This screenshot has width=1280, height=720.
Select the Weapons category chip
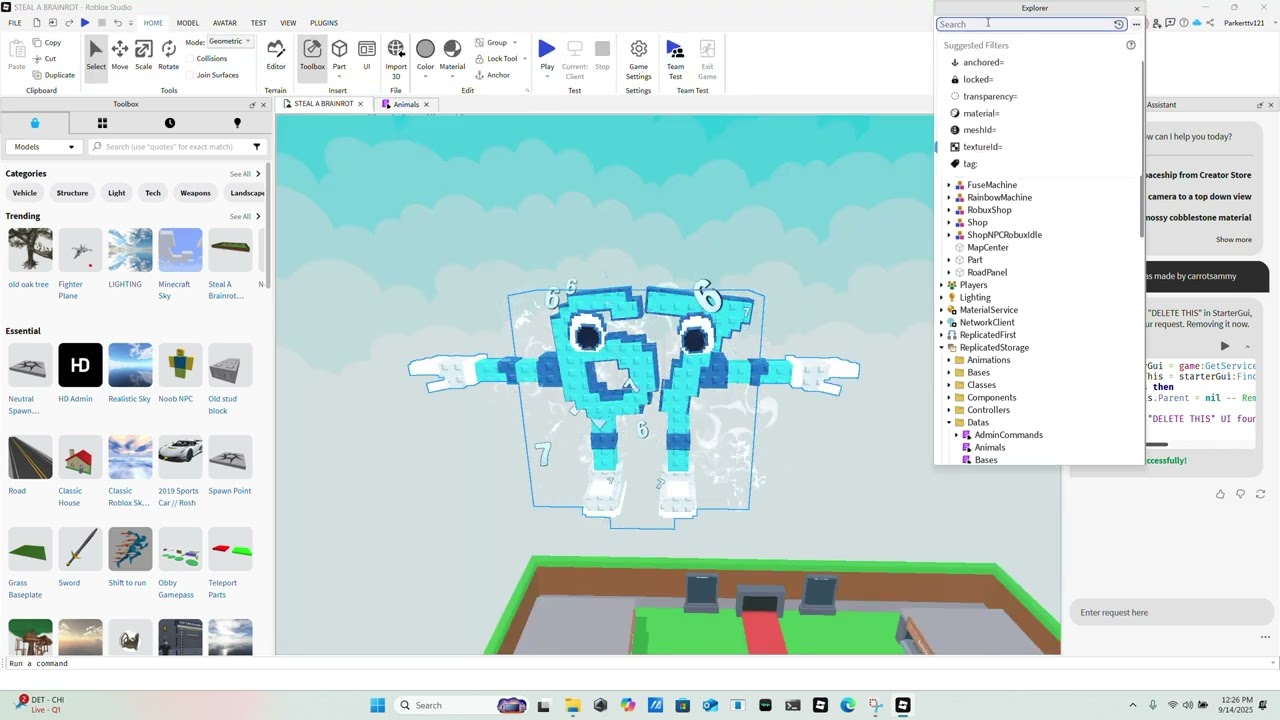(x=195, y=193)
